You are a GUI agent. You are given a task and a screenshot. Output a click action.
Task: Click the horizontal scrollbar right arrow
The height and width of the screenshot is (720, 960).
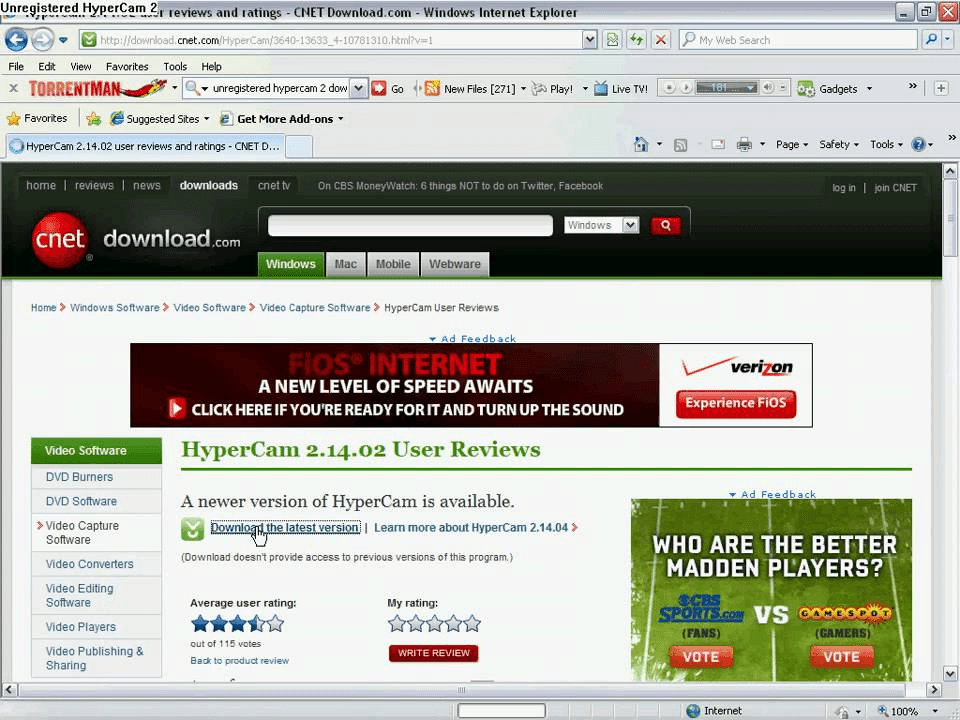[934, 689]
